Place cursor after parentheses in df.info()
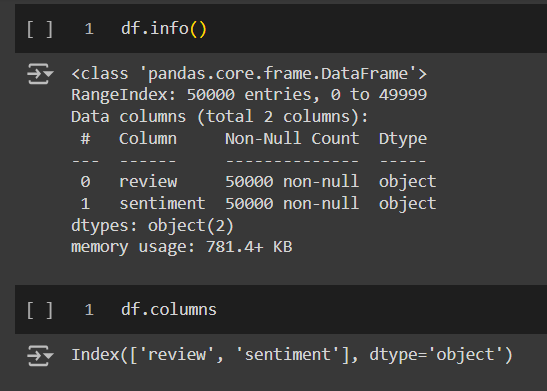The image size is (547, 391). 208,29
